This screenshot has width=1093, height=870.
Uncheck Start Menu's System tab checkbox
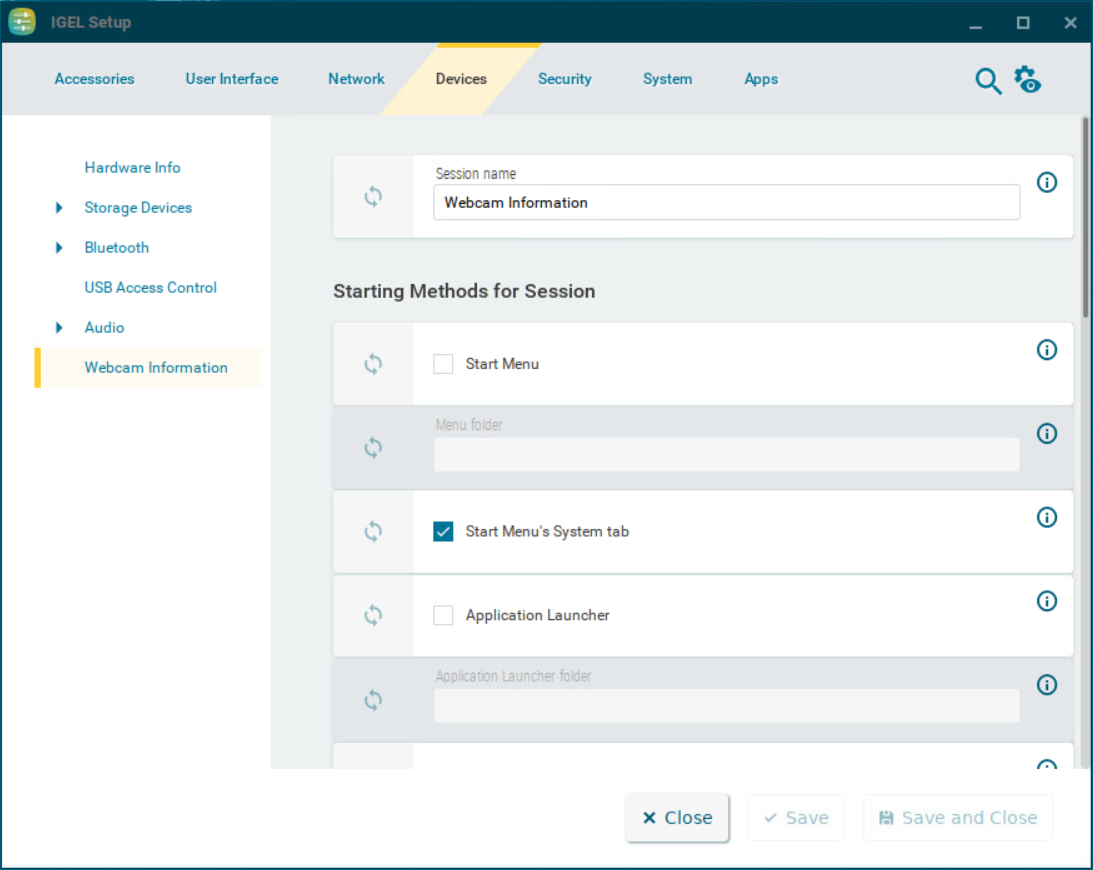(x=443, y=531)
